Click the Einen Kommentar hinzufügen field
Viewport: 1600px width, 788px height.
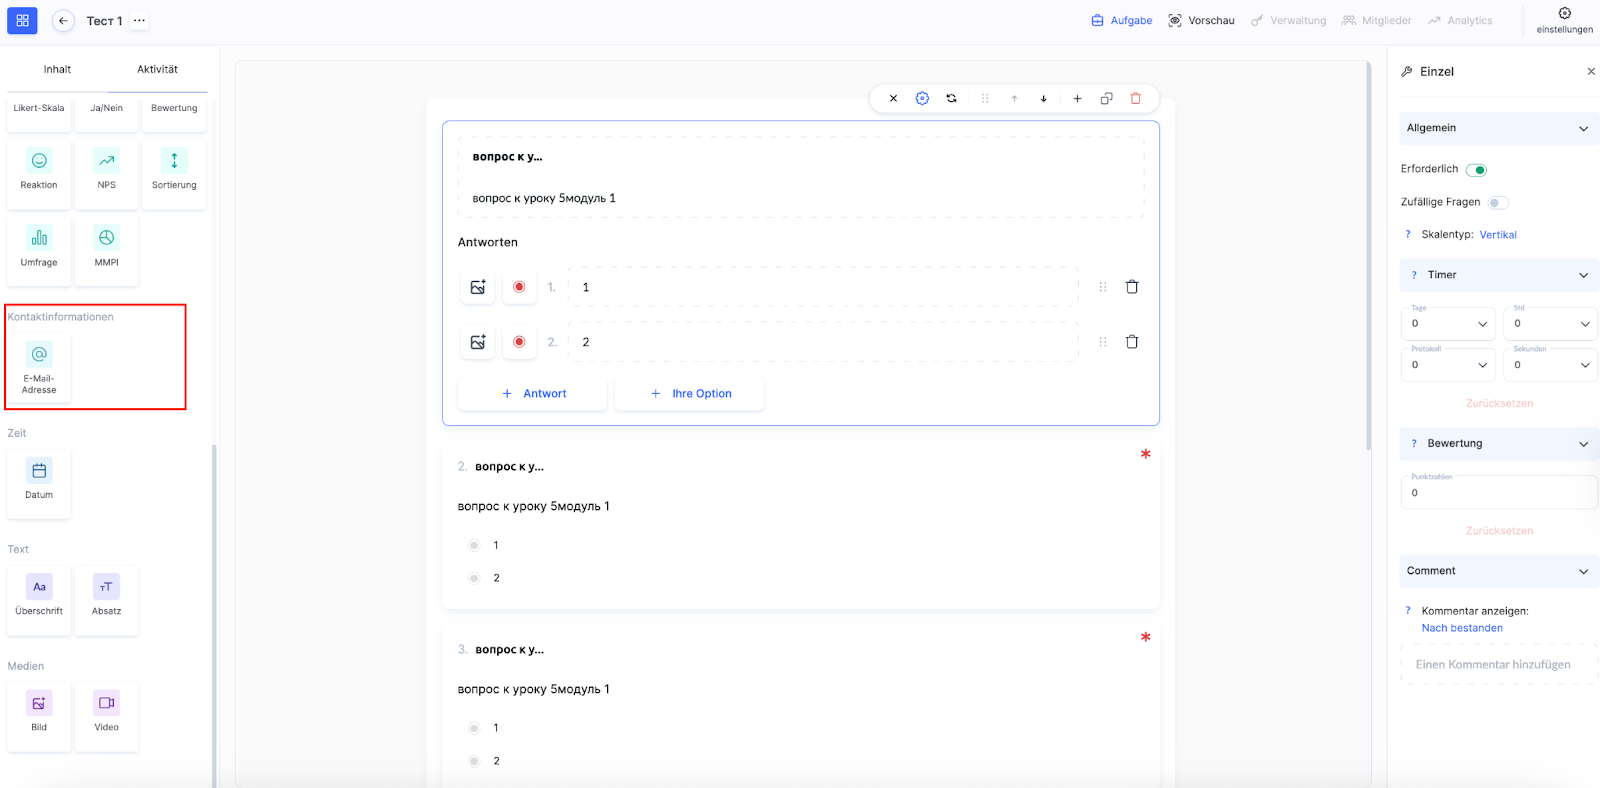coord(1499,665)
